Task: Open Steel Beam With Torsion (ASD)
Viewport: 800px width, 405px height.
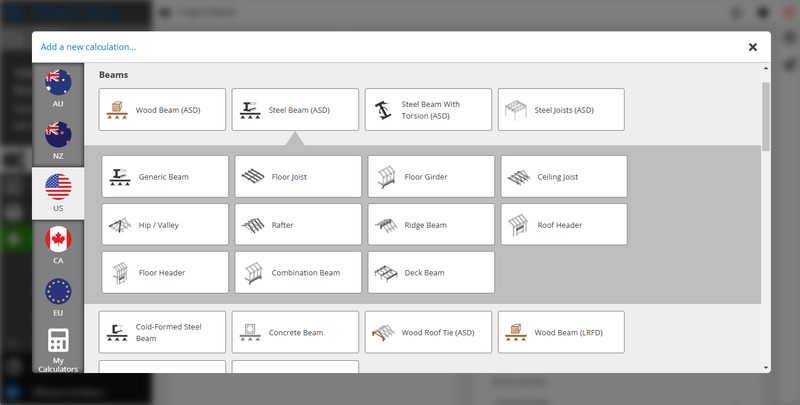Action: coord(429,110)
